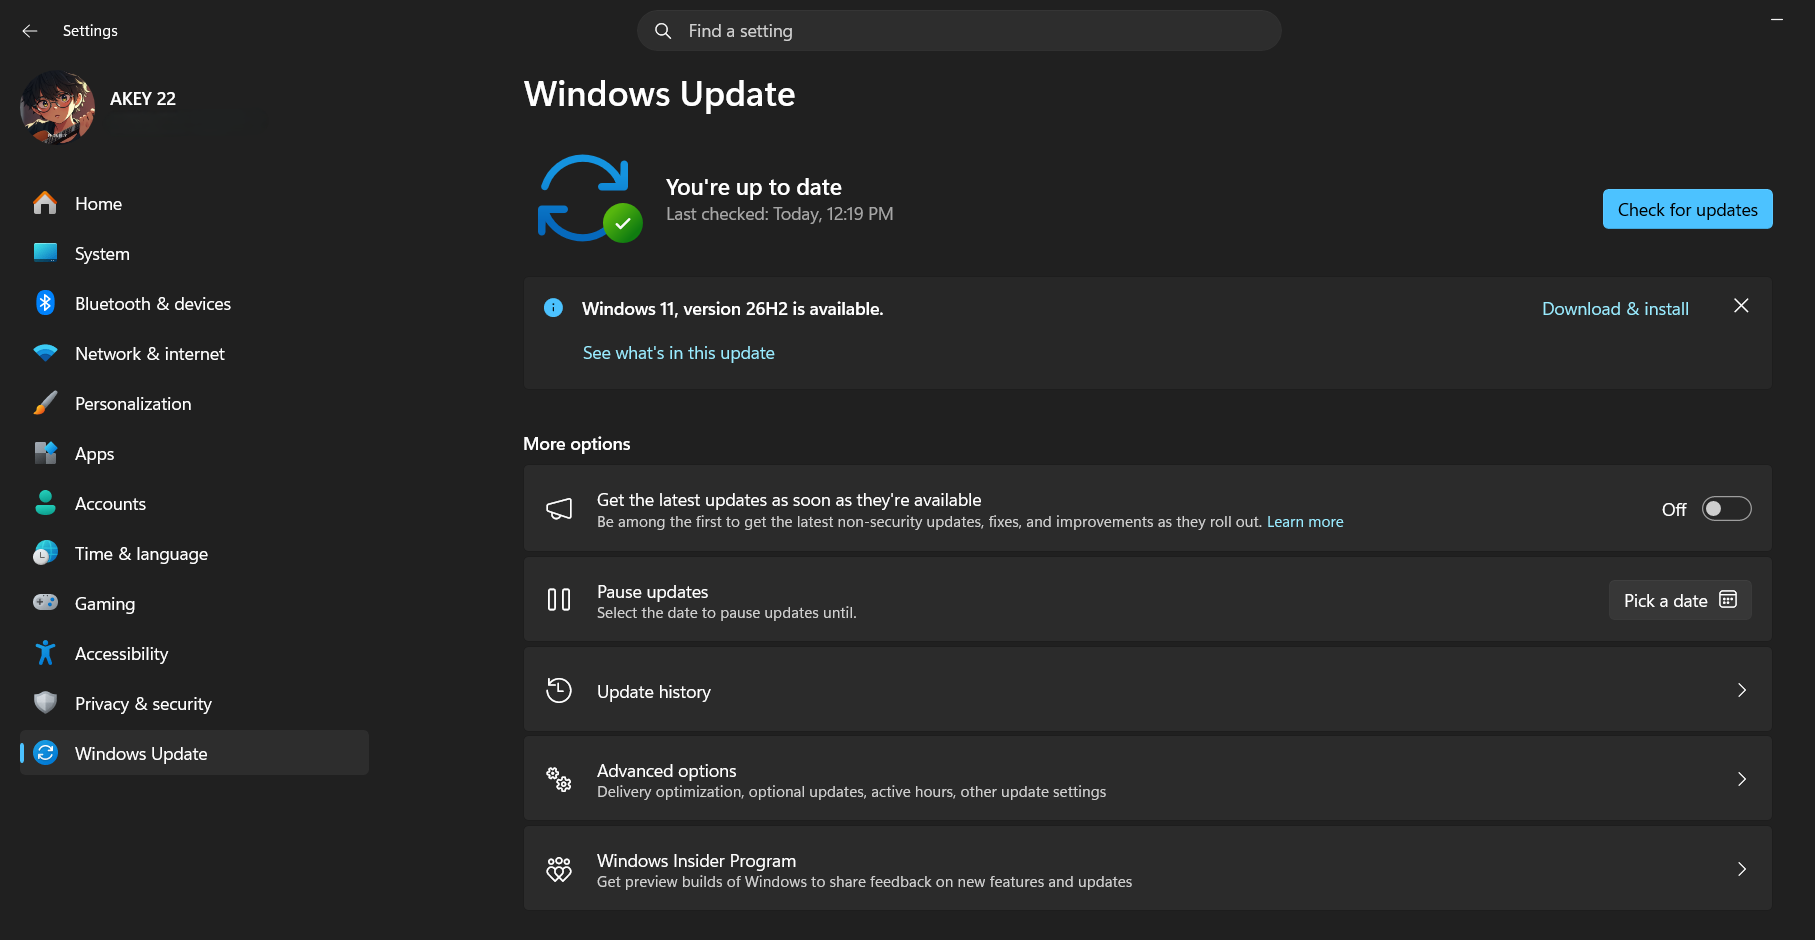The width and height of the screenshot is (1815, 940).
Task: Expand Update history chevron
Action: (1742, 690)
